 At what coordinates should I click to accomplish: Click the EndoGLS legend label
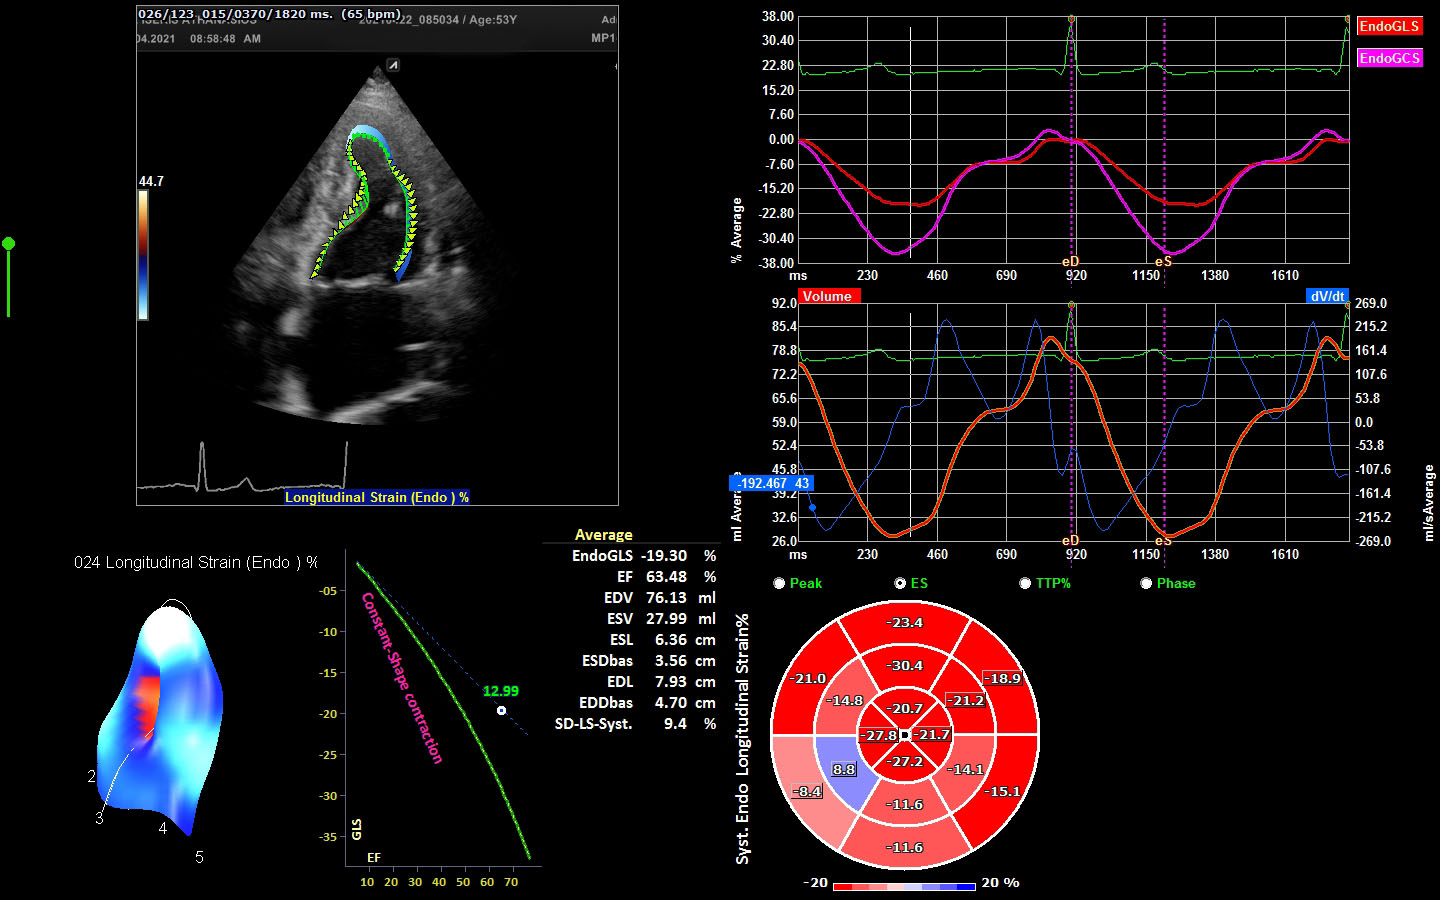[x=1389, y=27]
